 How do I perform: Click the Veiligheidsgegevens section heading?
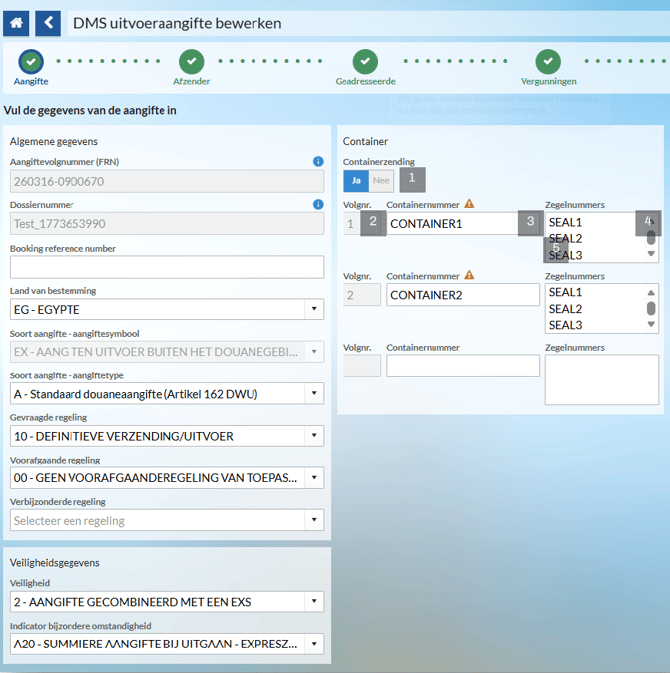tap(55, 563)
